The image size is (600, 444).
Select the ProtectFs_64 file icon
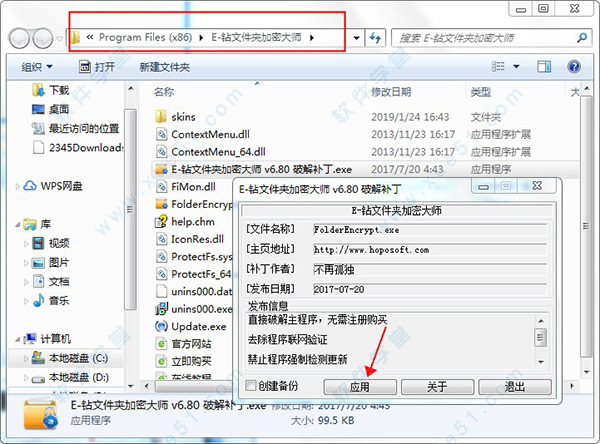click(161, 274)
